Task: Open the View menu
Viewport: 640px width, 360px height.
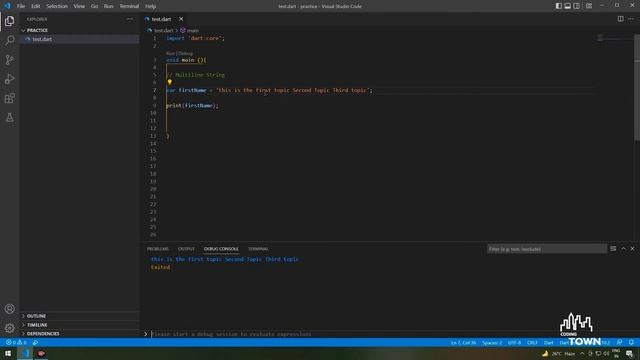Action: coord(79,6)
